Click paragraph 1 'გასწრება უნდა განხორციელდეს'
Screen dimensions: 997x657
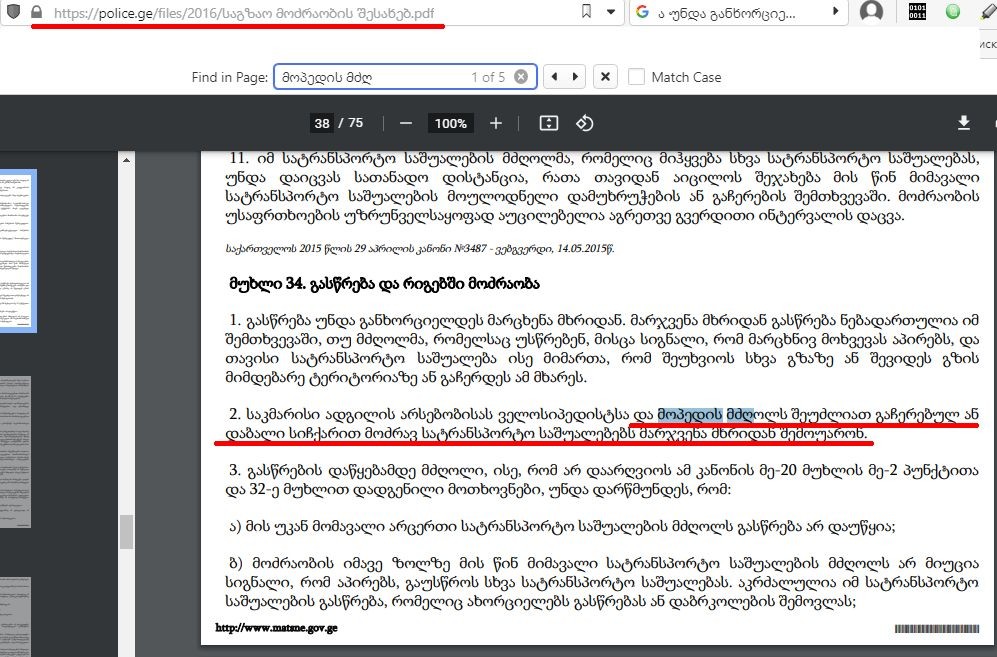point(602,349)
